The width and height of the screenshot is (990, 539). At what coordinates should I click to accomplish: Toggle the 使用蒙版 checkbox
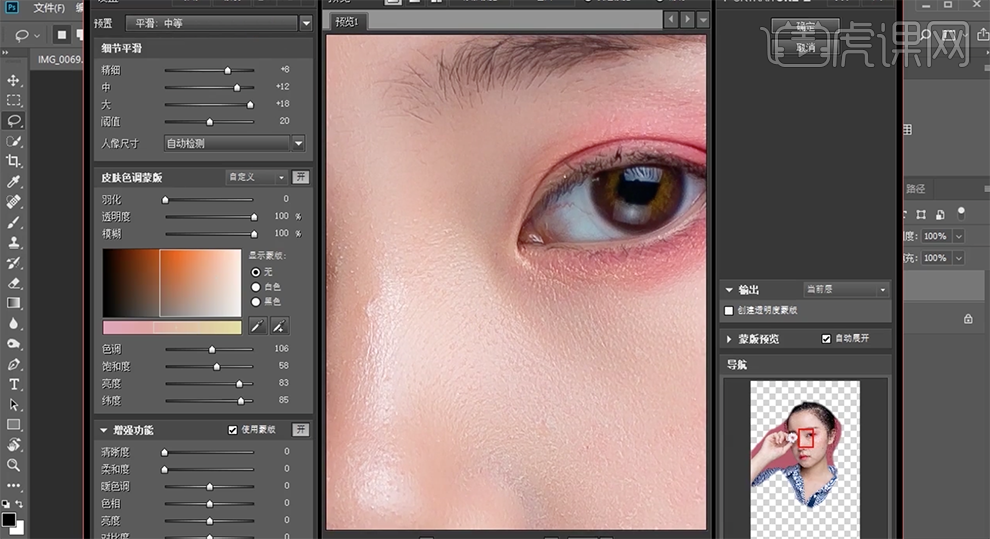coord(233,430)
